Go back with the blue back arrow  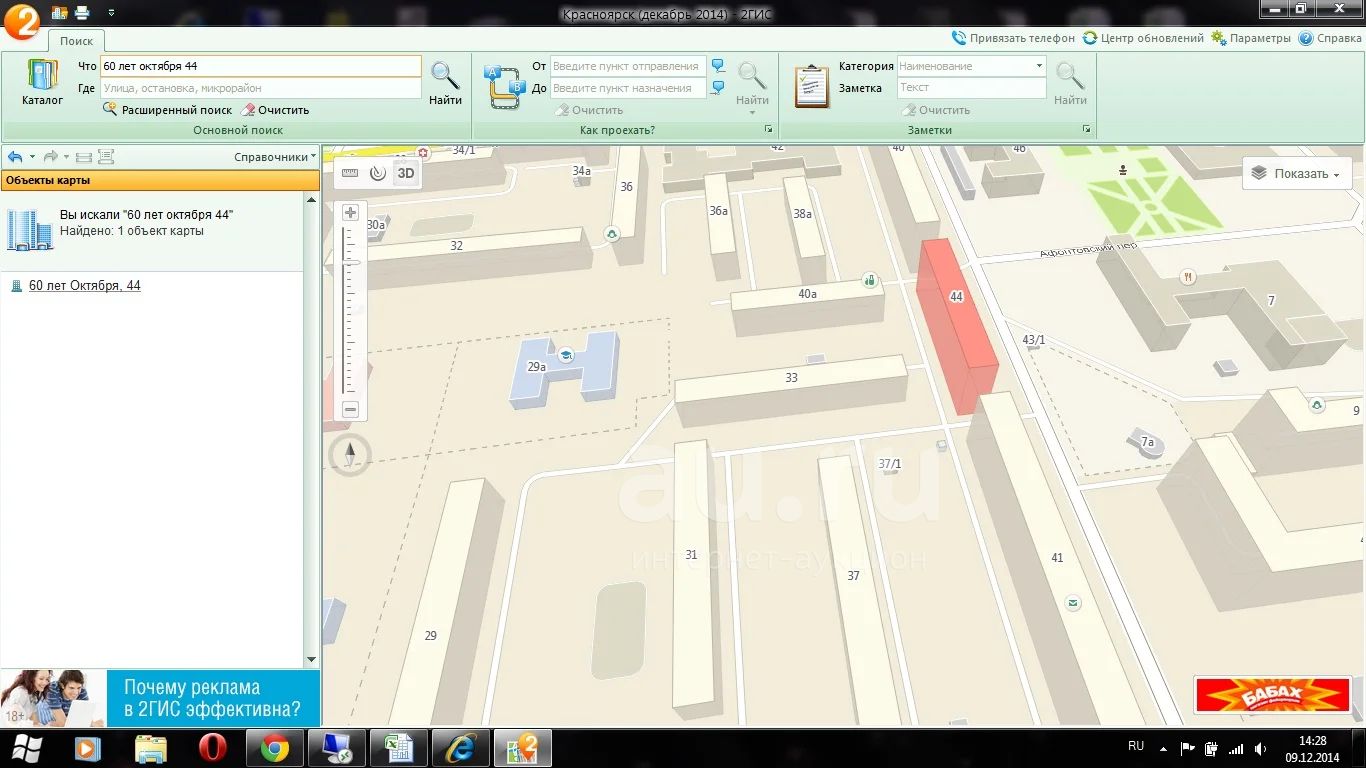tap(15, 157)
